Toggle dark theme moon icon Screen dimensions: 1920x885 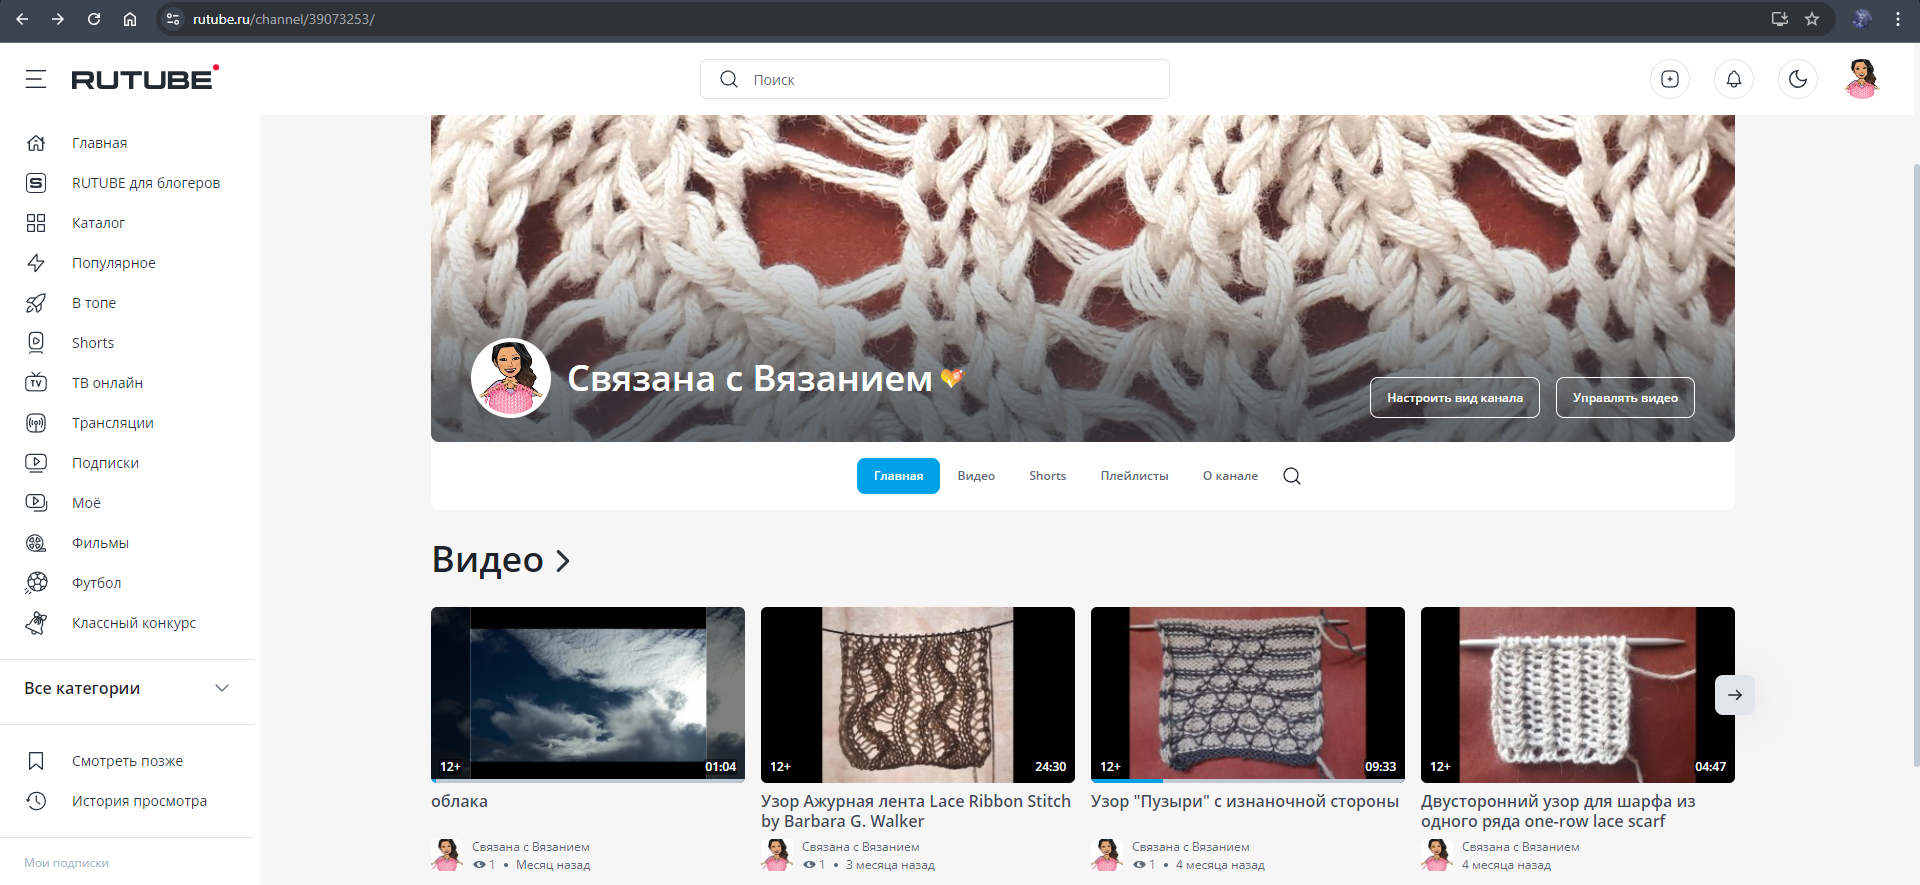1798,79
